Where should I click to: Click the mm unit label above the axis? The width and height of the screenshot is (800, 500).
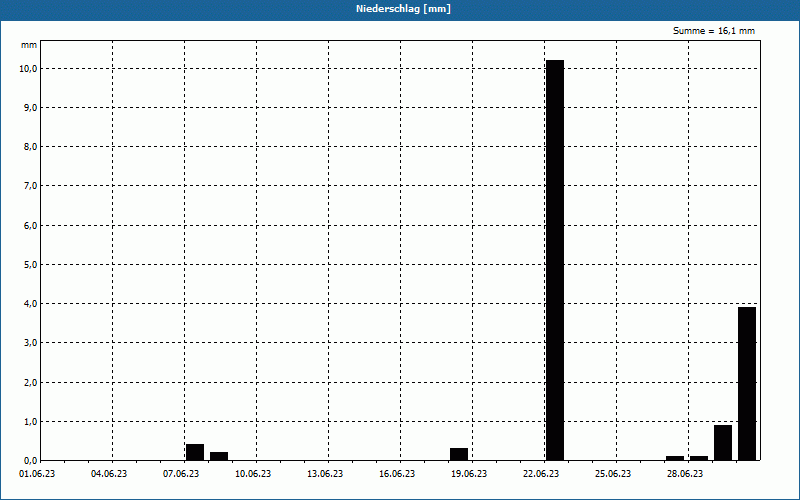coord(29,45)
